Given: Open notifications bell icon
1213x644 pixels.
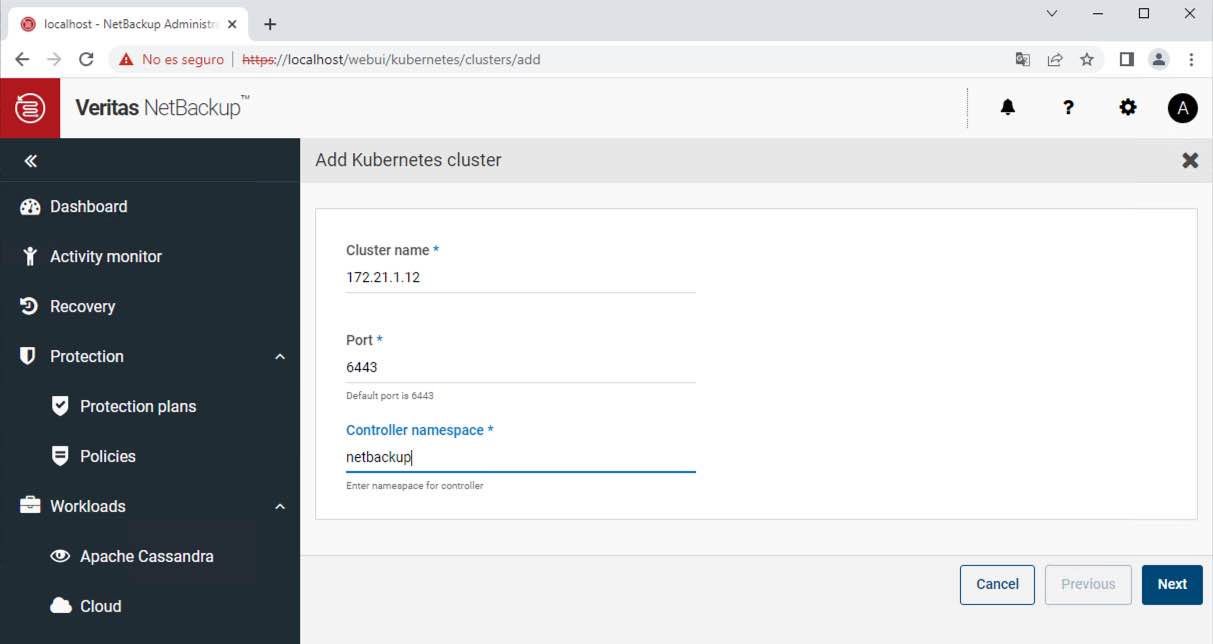Looking at the screenshot, I should point(1008,108).
